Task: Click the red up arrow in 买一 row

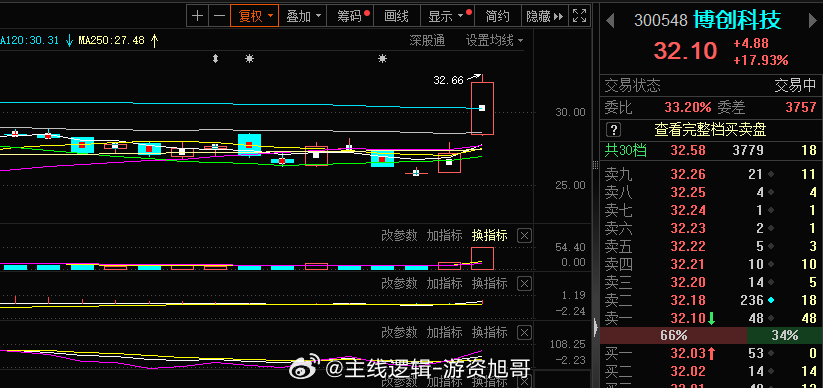Action: pyautogui.click(x=712, y=353)
